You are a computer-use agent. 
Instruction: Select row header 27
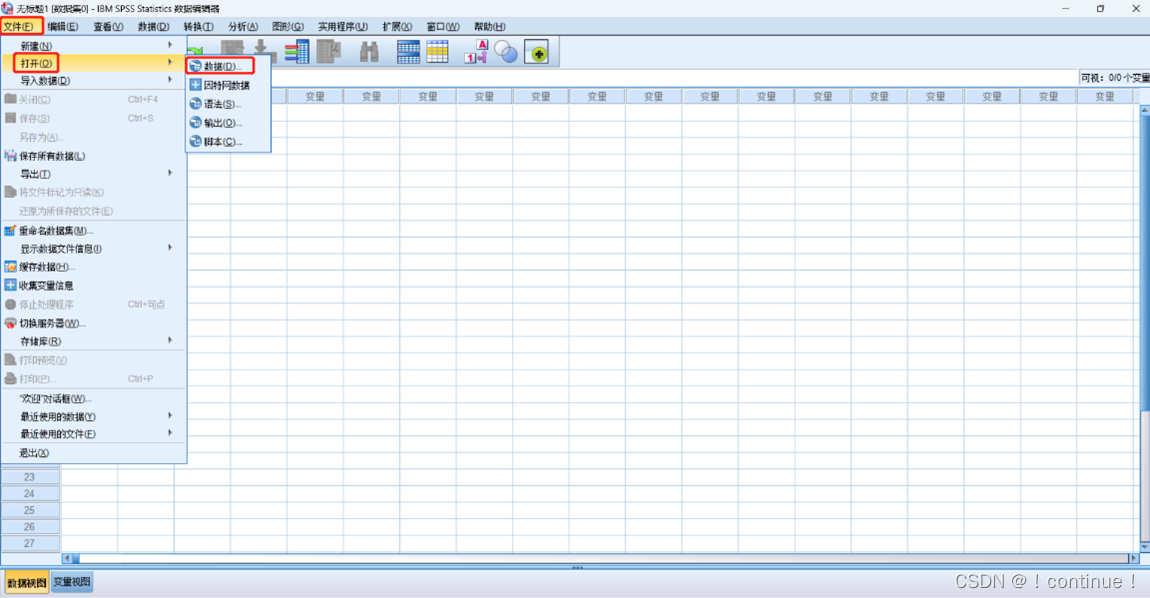point(29,544)
